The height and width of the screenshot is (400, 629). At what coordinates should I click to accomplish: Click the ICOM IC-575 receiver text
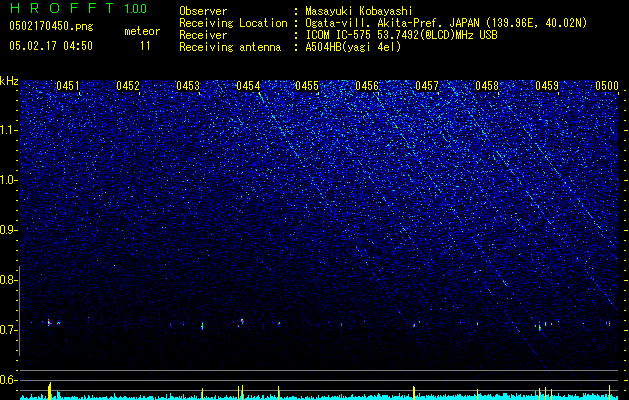pos(401,35)
